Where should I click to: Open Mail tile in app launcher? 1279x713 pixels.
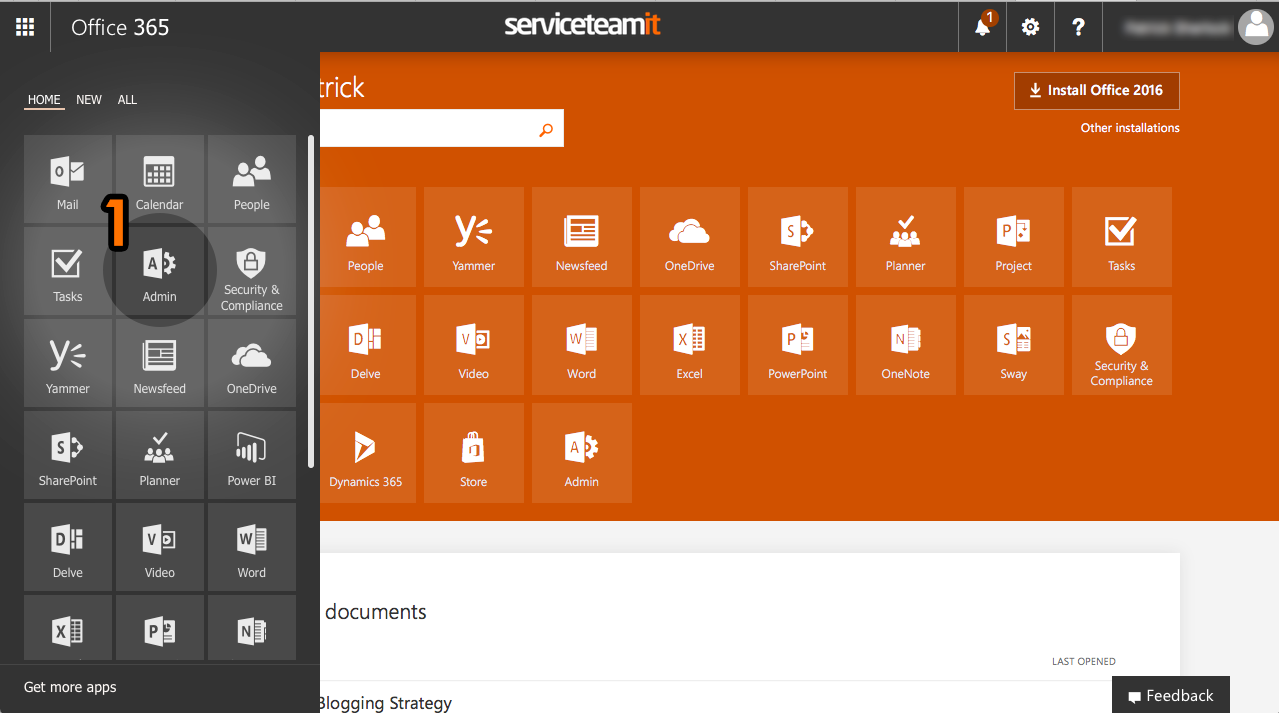pos(68,179)
